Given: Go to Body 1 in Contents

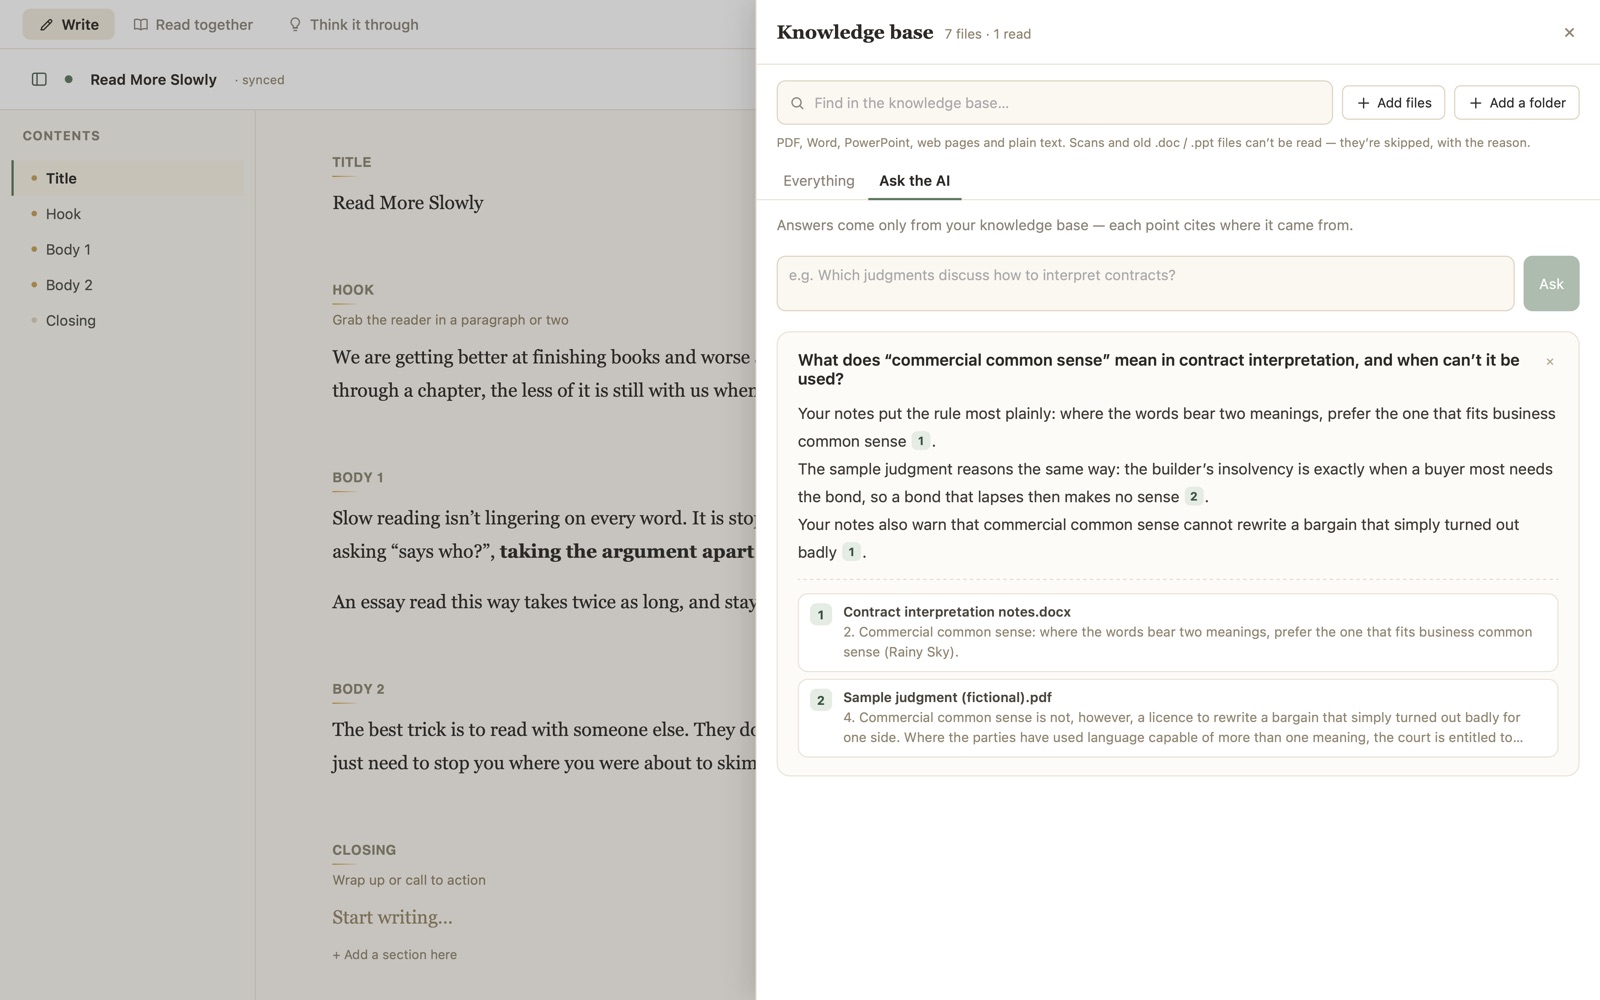Looking at the screenshot, I should [127, 249].
